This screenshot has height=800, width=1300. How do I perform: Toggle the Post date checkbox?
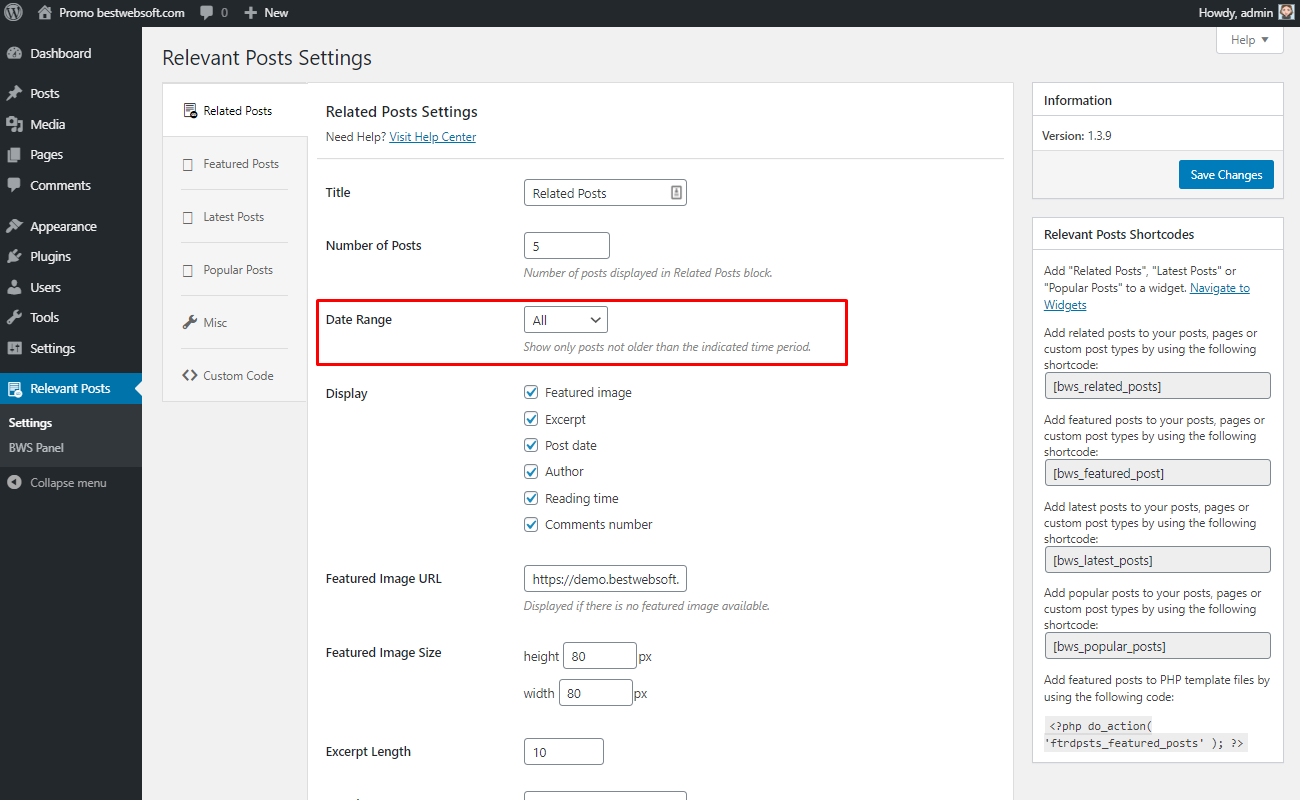532,445
